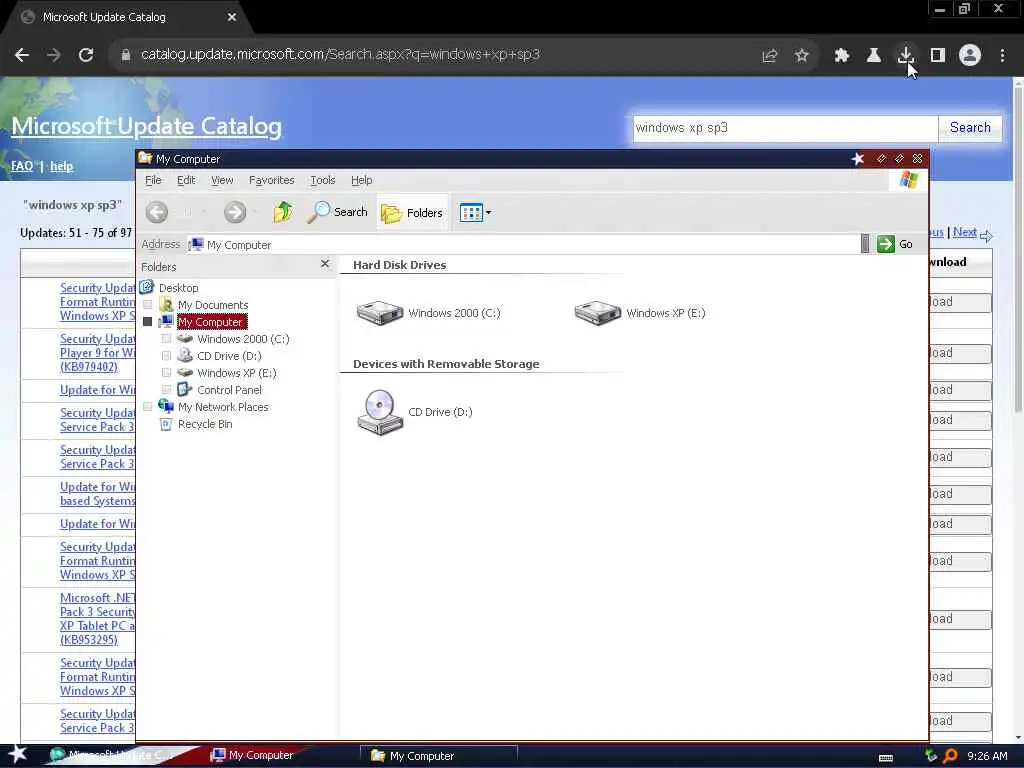Screen dimensions: 1024x768
Task: Open the keyboard tray icon
Action: click(886, 758)
